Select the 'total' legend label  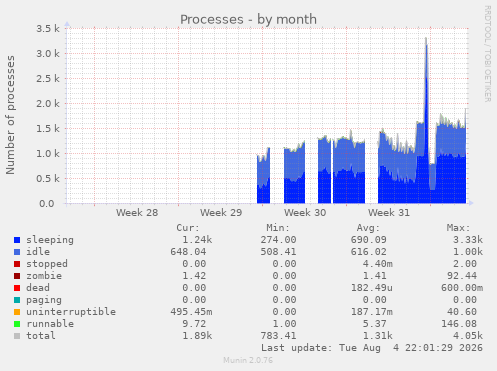(x=41, y=336)
